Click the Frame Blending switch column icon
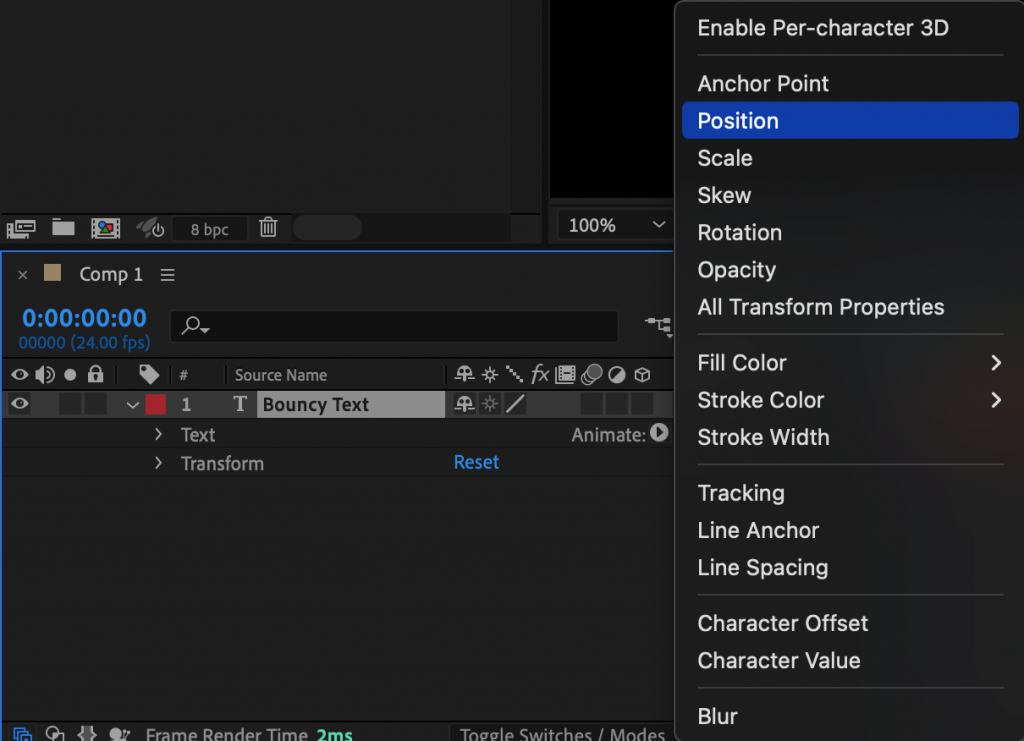 (566, 374)
